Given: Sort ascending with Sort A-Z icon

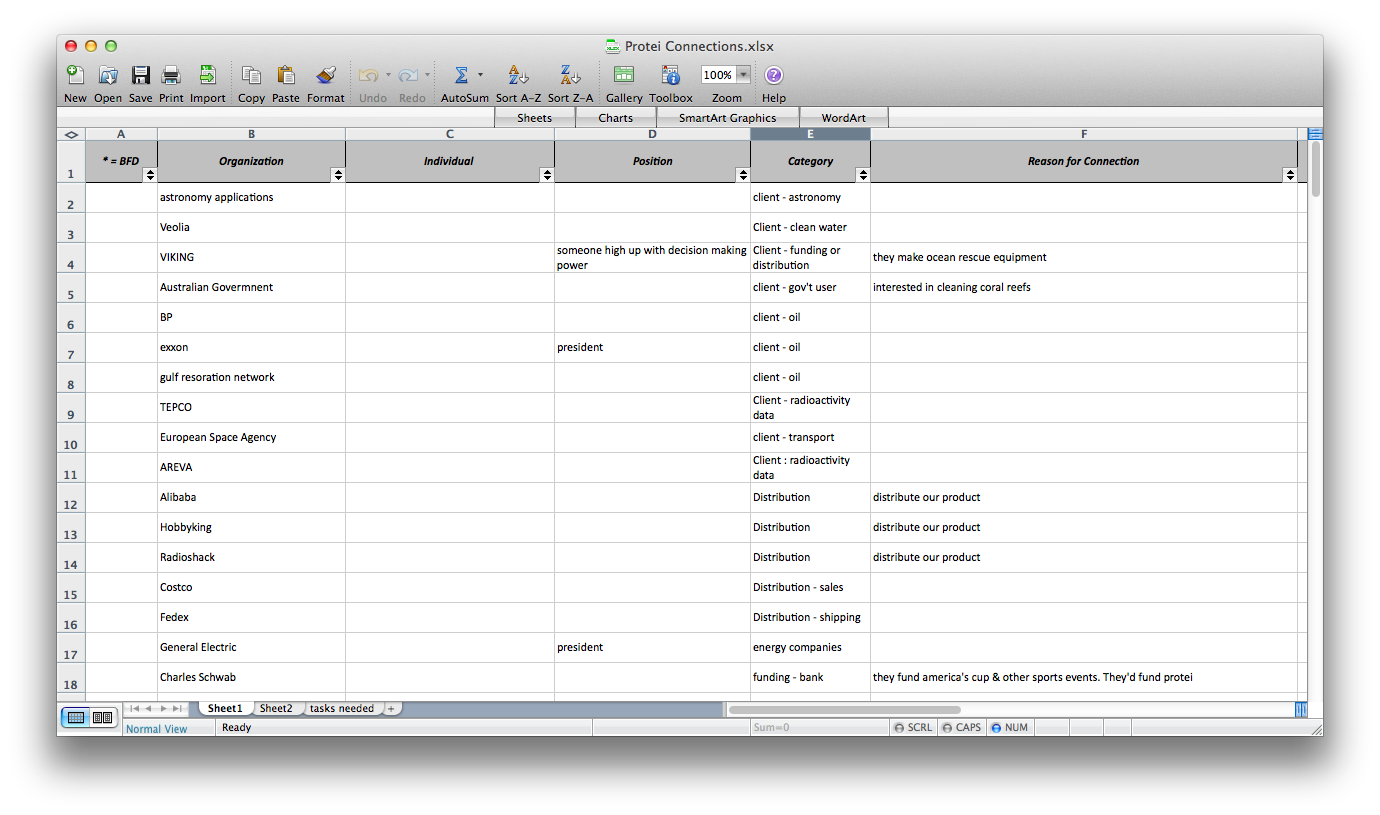Looking at the screenshot, I should point(518,75).
